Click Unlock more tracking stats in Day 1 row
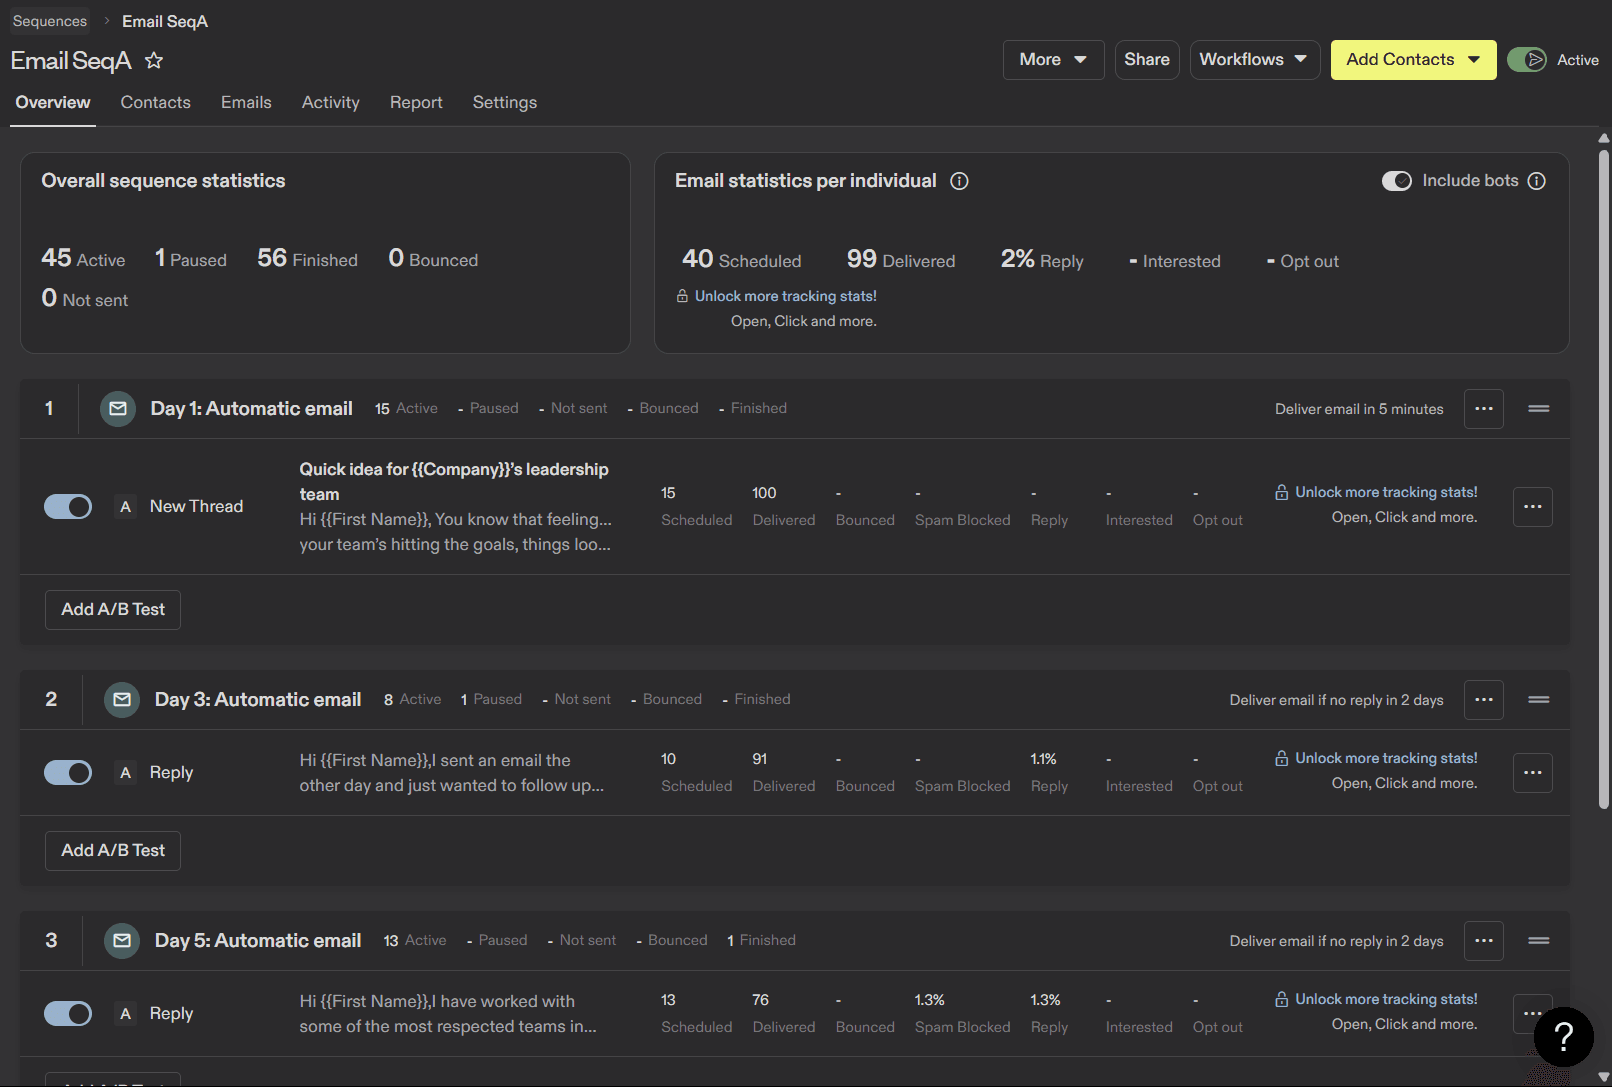The width and height of the screenshot is (1612, 1087). 1386,492
